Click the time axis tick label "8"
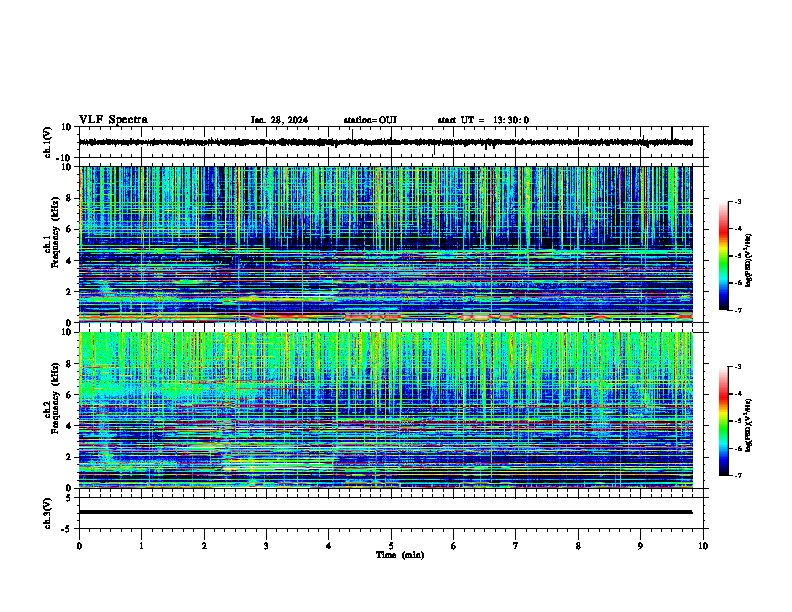This screenshot has width=792, height=612. tap(578, 546)
